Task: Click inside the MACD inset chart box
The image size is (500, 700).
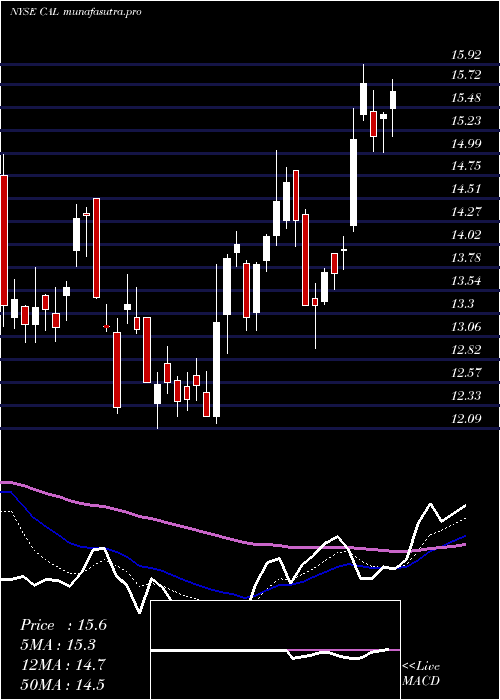Action: (x=275, y=650)
